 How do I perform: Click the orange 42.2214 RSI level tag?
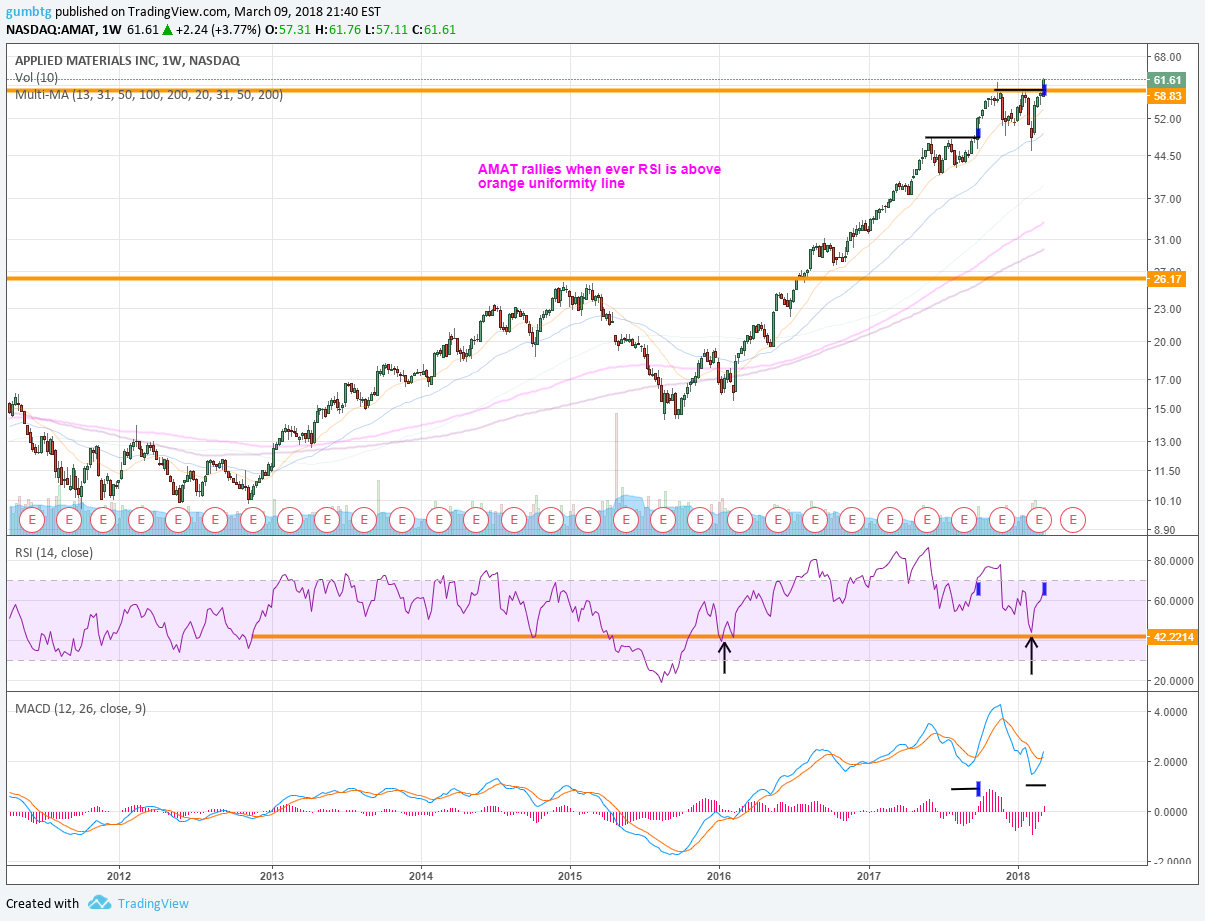pos(1173,636)
